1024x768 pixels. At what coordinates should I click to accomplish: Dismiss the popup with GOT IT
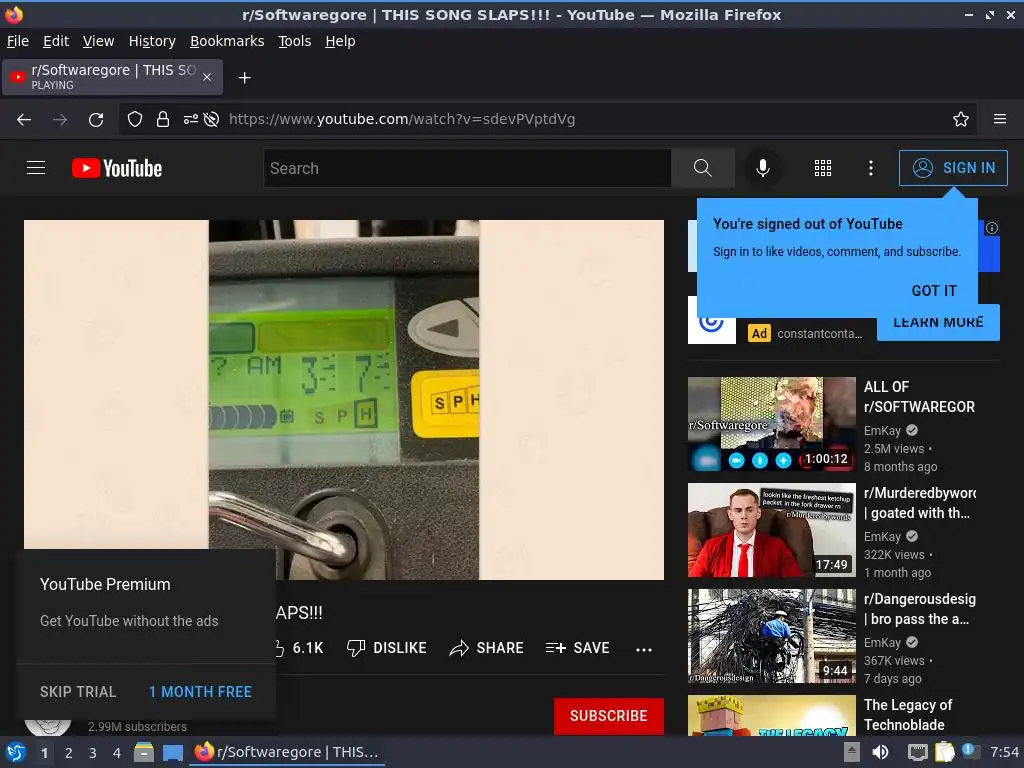click(x=934, y=291)
